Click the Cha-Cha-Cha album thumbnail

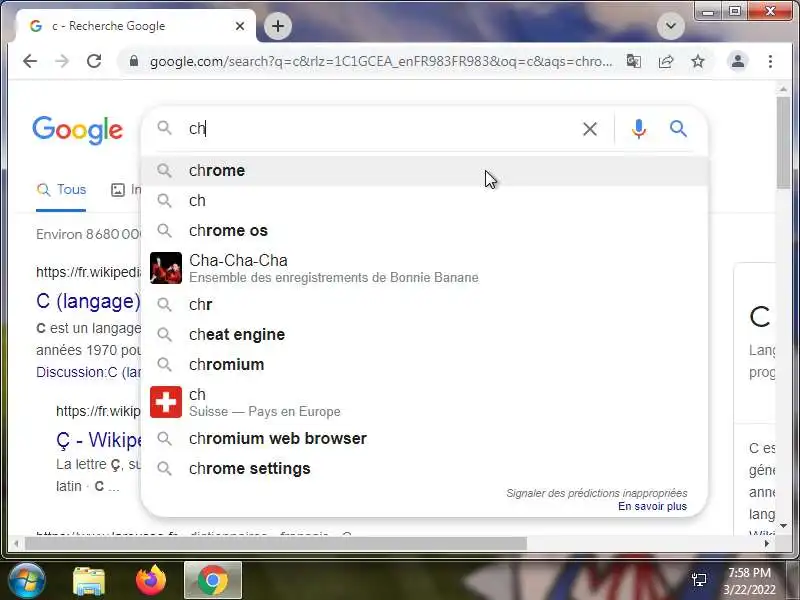(x=166, y=268)
